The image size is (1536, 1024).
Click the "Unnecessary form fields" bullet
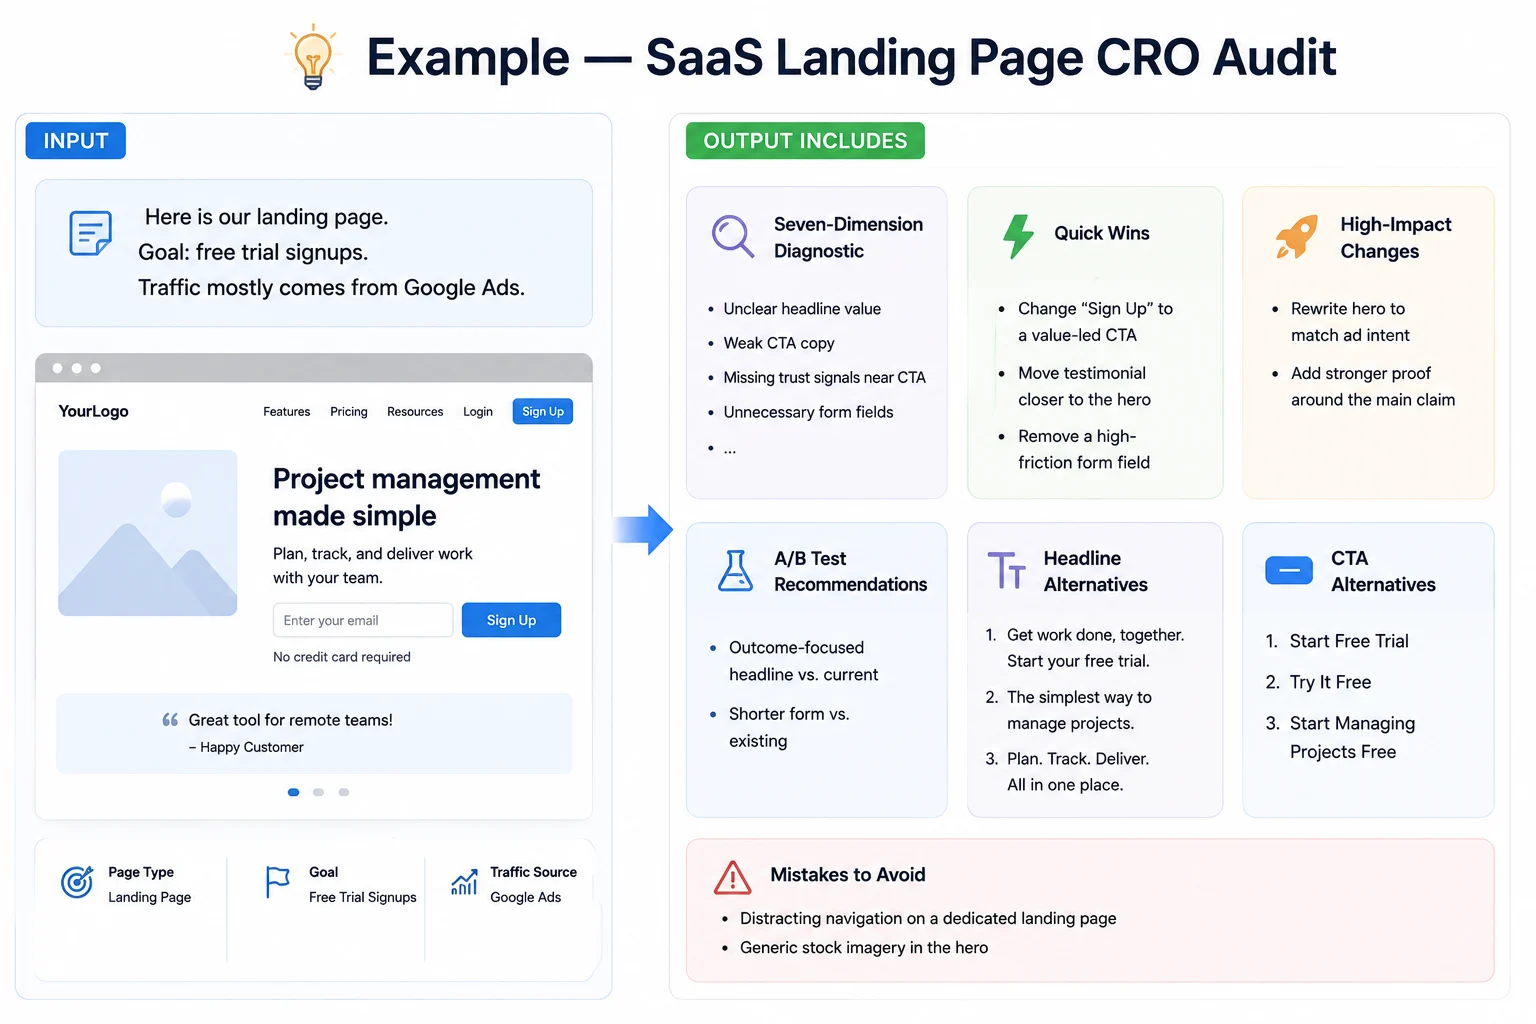pos(808,412)
